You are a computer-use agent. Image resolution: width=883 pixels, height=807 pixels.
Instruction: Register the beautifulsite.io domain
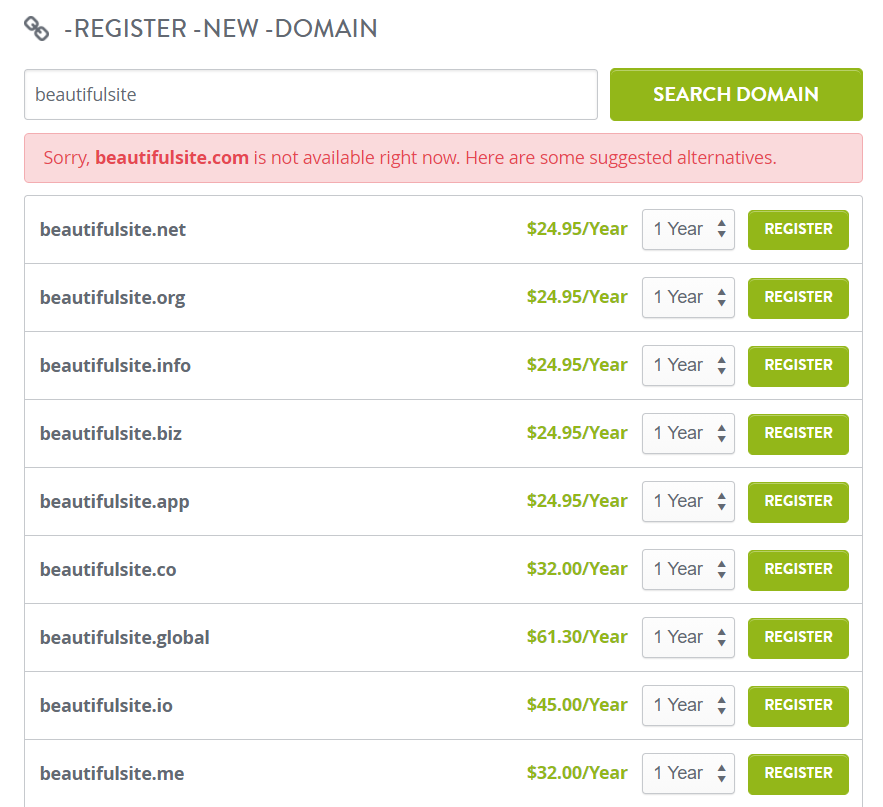[x=798, y=705]
